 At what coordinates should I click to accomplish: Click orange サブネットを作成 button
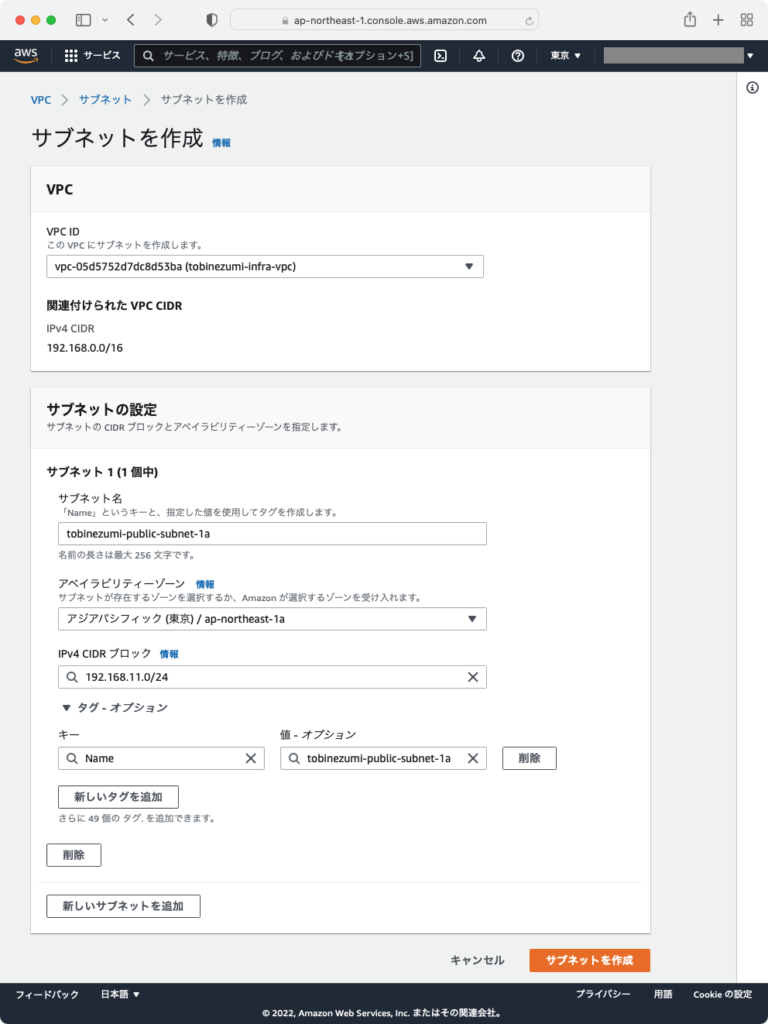coord(590,961)
